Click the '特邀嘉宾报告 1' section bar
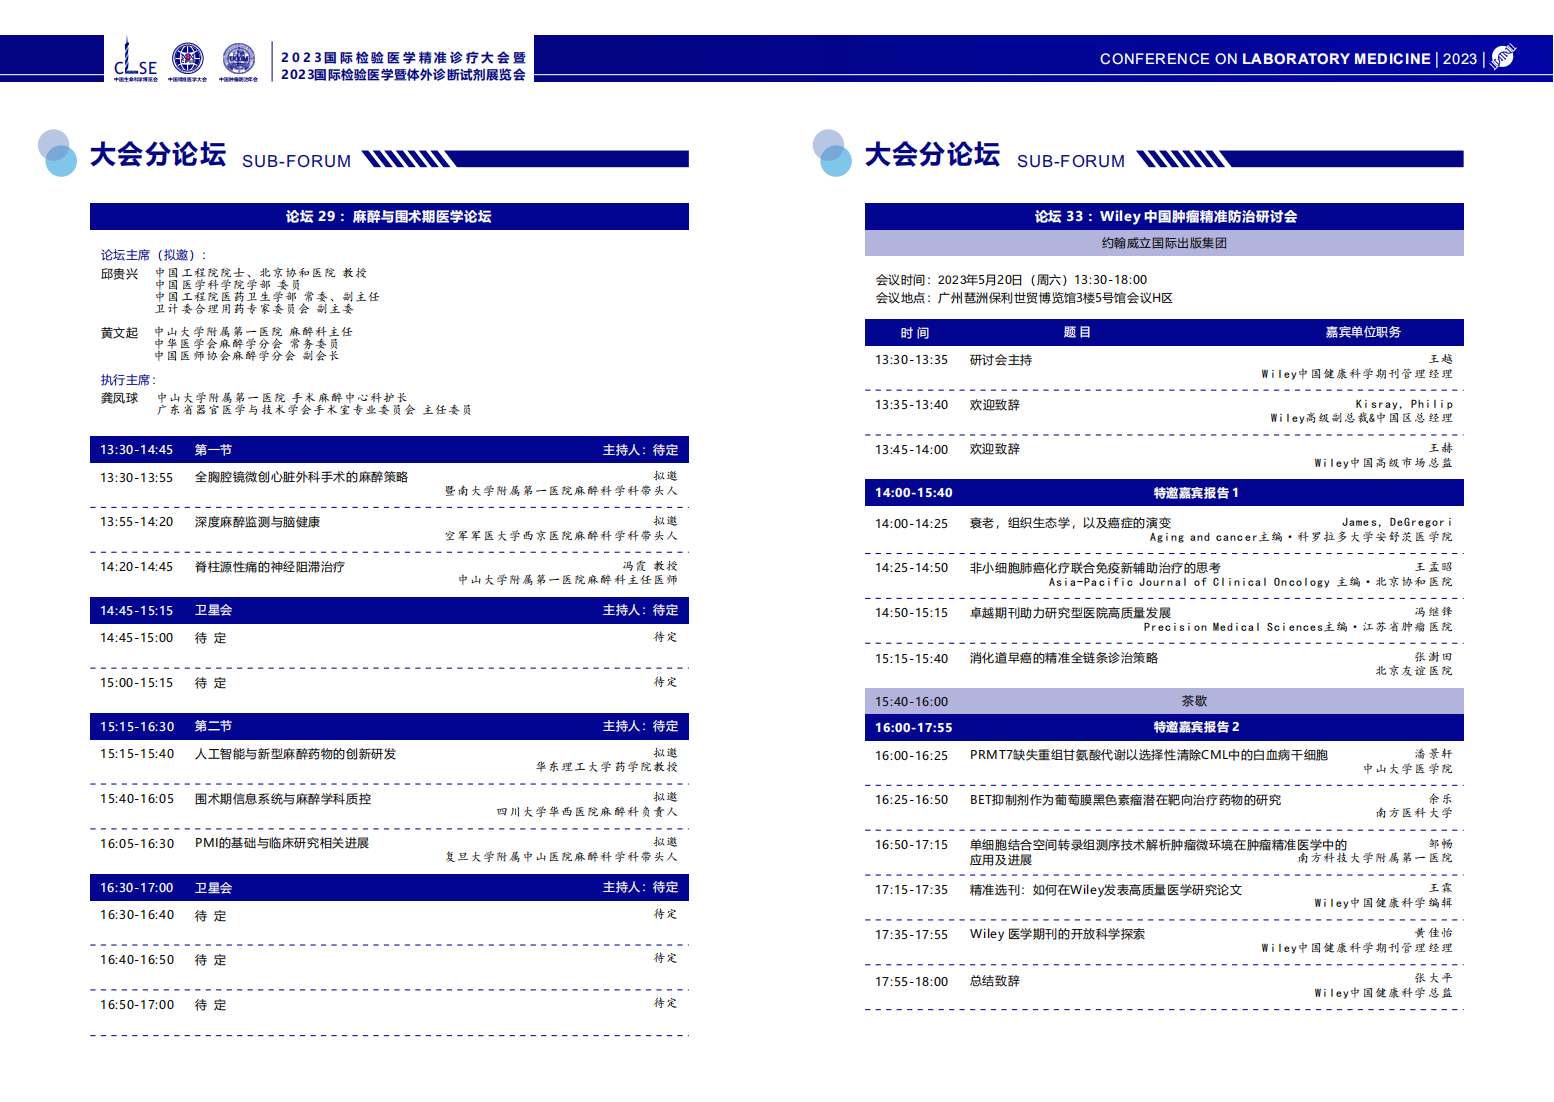Image resolution: width=1554 pixels, height=1102 pixels. point(1164,493)
